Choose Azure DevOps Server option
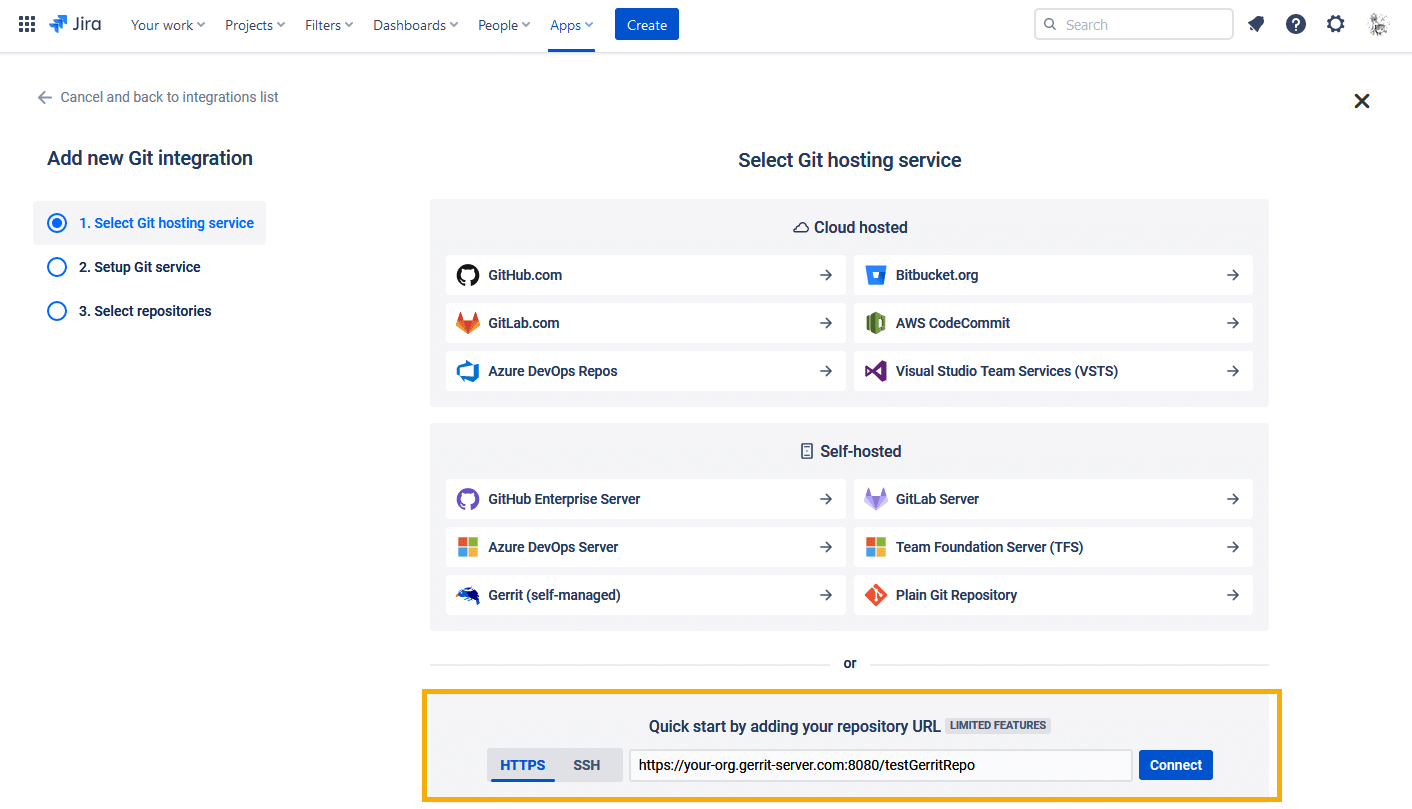1412x809 pixels. 646,547
